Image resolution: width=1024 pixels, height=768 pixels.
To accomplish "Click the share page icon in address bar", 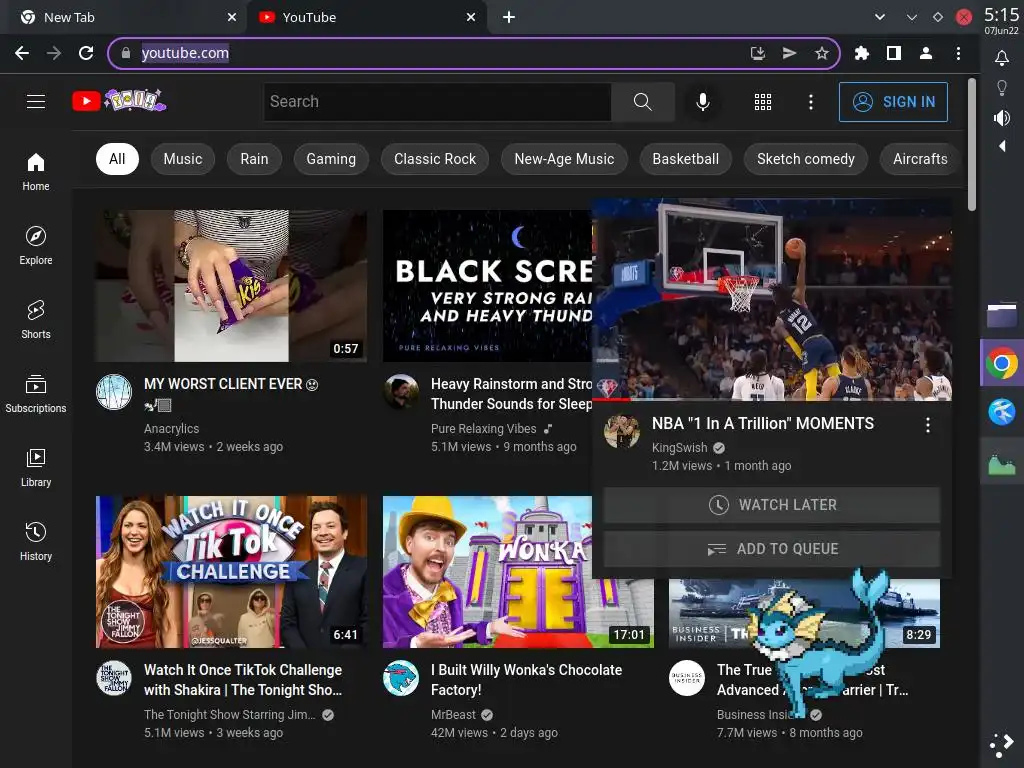I will 790,53.
